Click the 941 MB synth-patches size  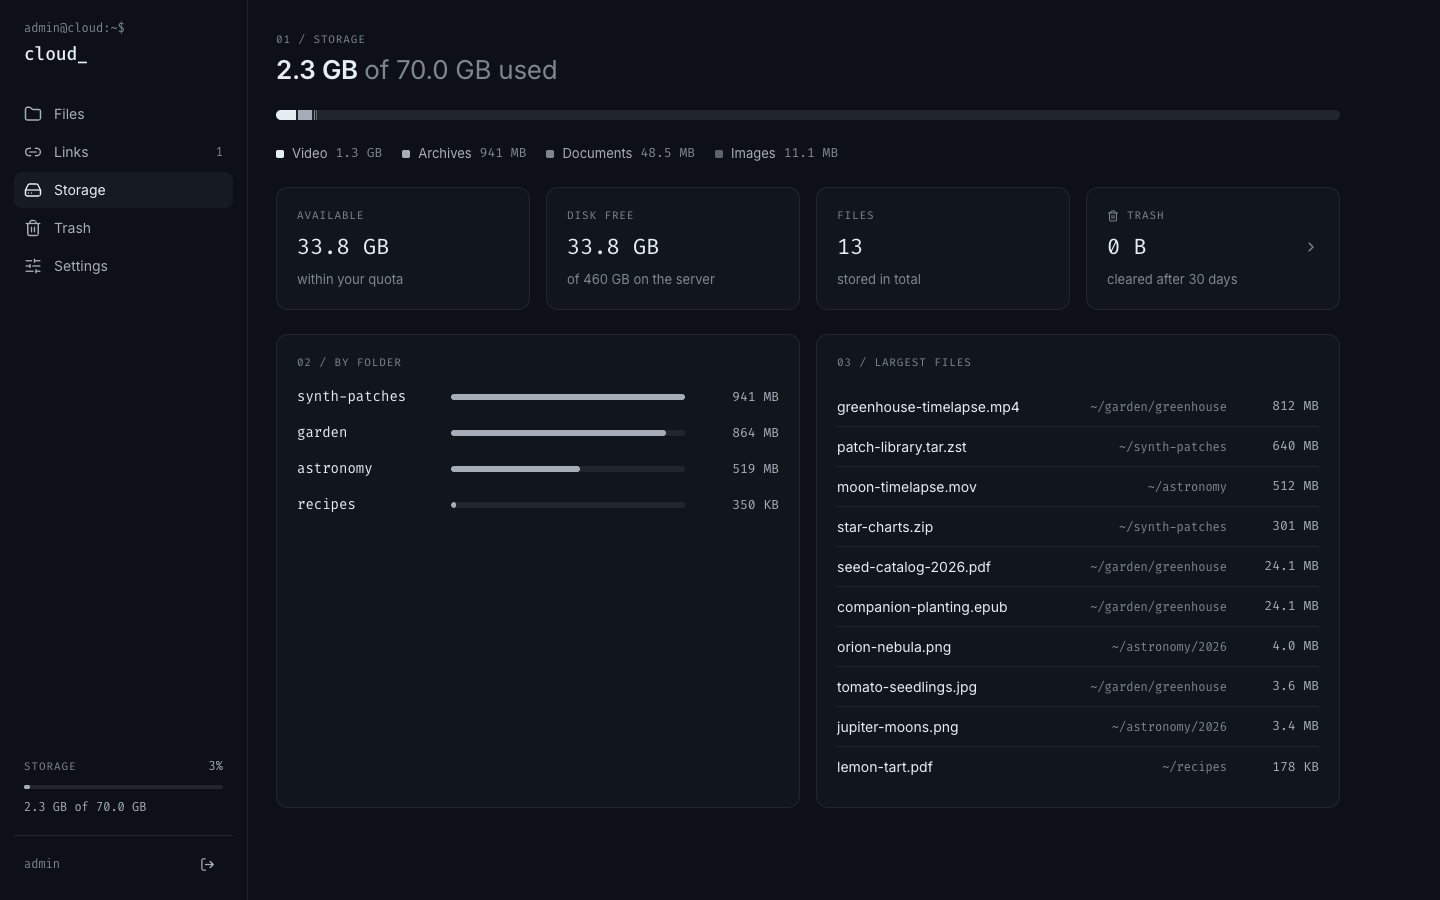(x=755, y=397)
